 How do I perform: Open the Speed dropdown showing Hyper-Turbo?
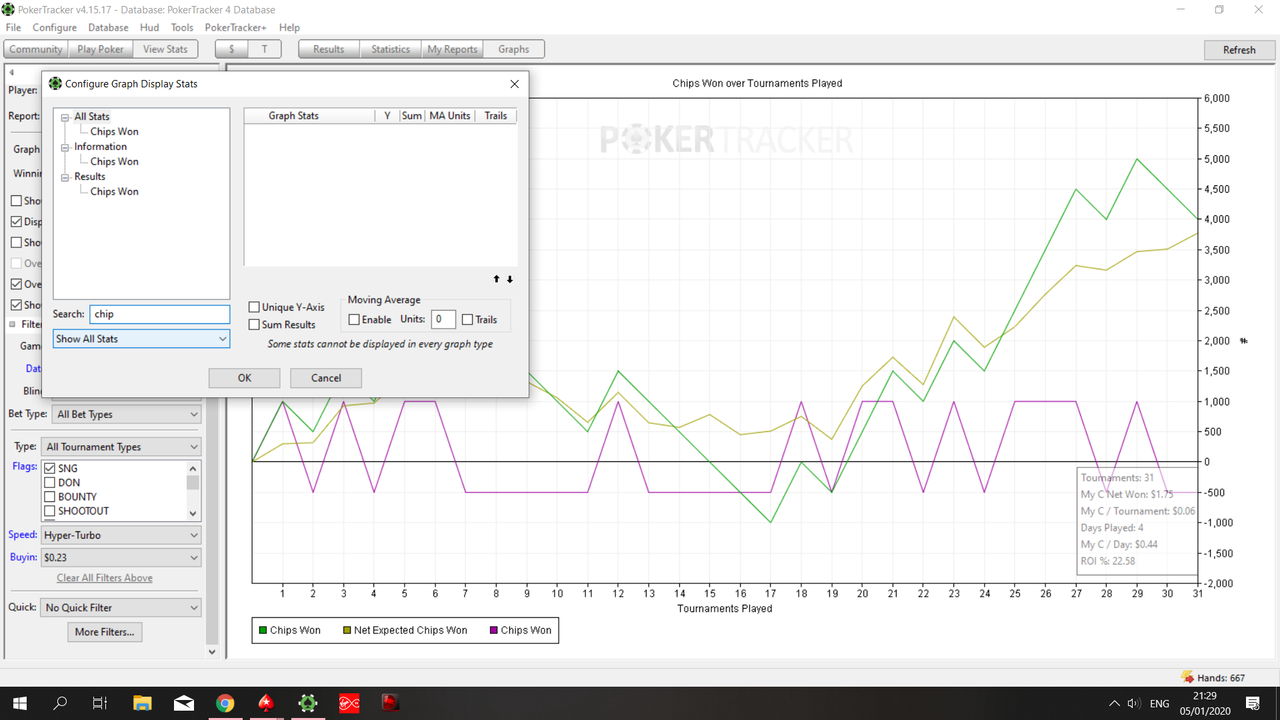121,535
